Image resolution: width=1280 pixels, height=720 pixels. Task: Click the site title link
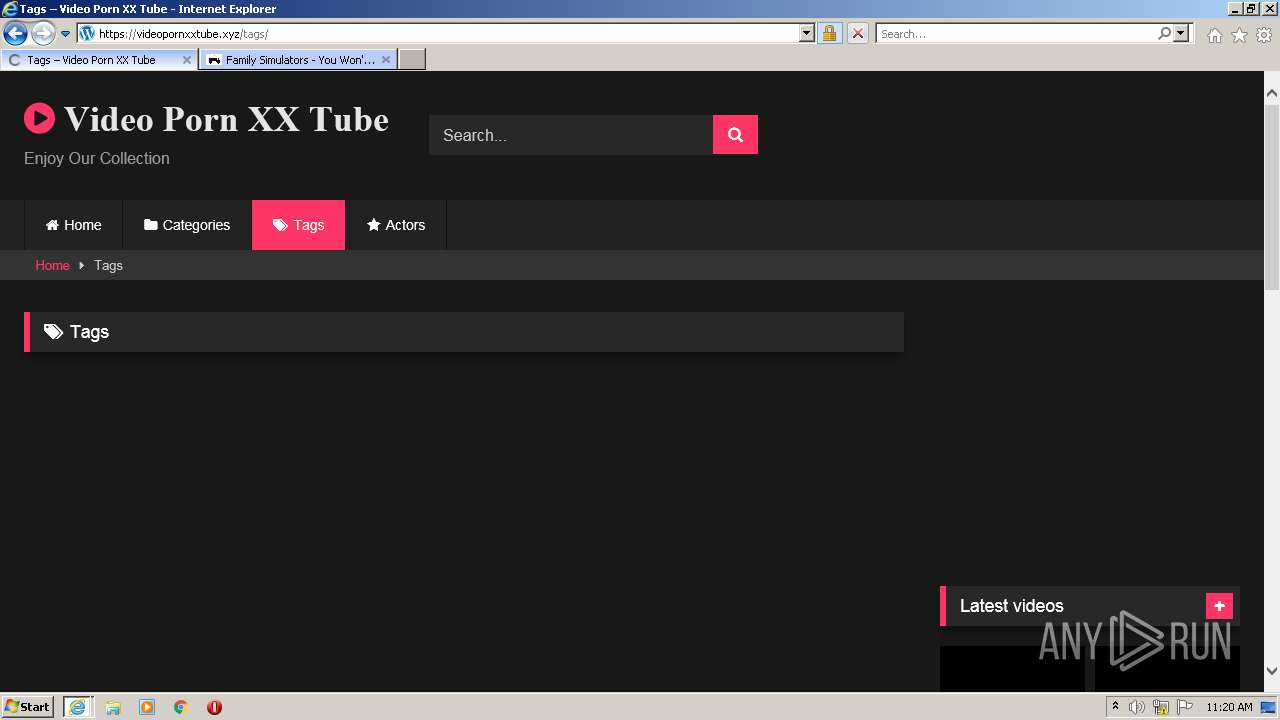coord(226,119)
